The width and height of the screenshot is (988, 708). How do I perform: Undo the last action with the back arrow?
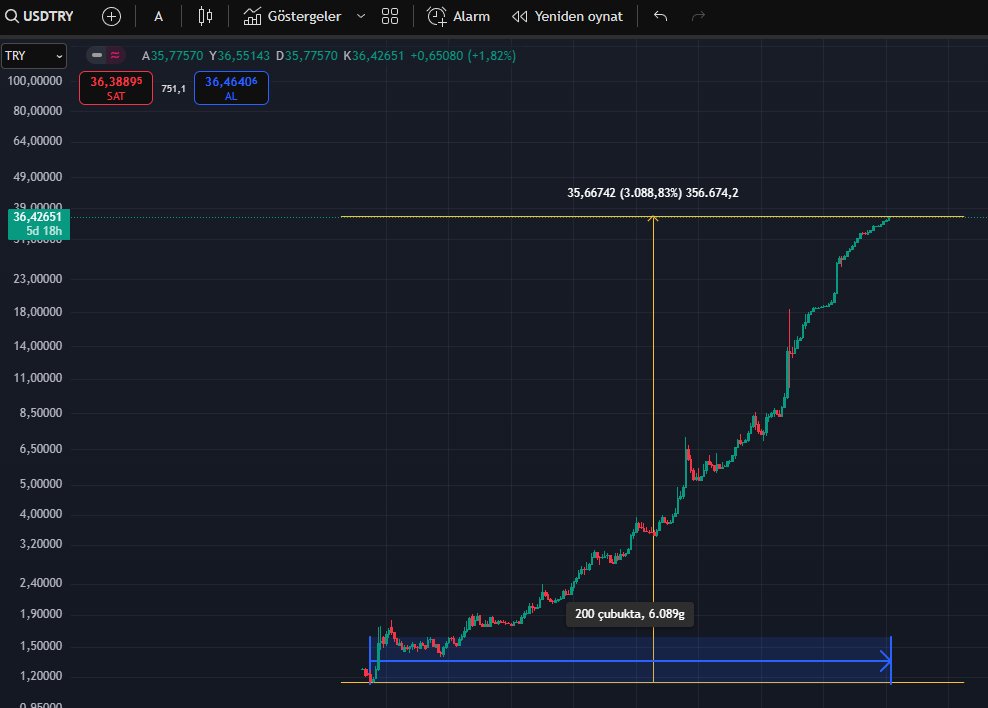pyautogui.click(x=660, y=16)
